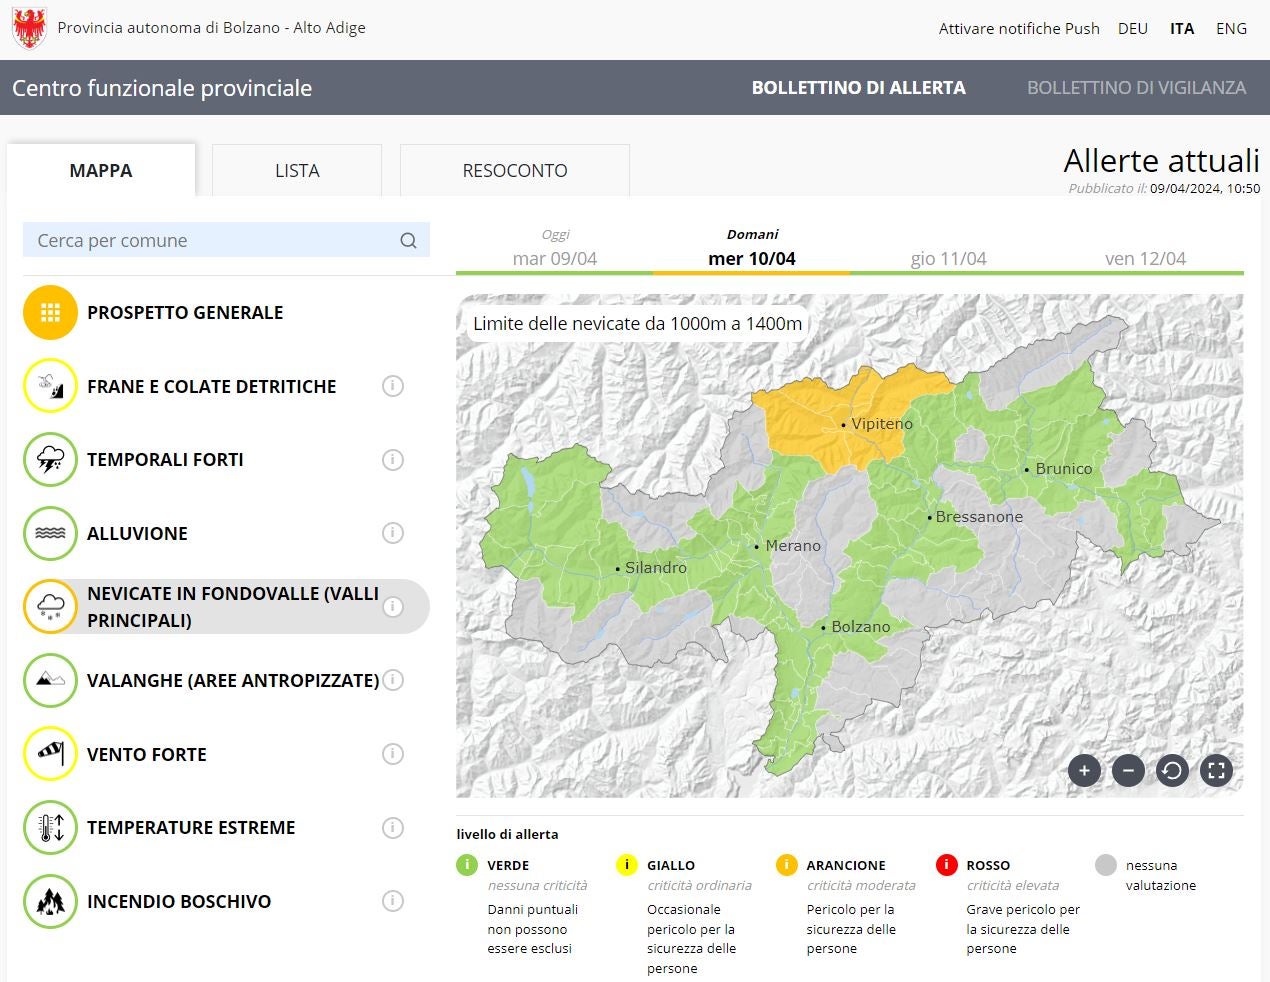Select the Valanghe avalanche icon

tap(50, 680)
